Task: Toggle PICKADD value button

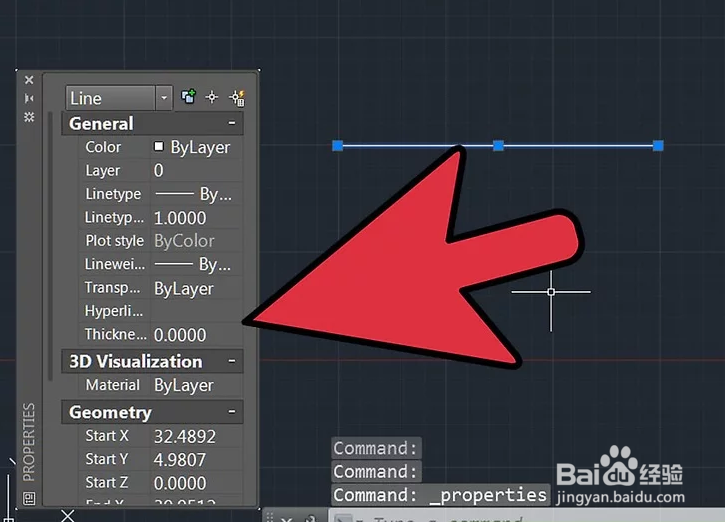Action: coord(188,97)
